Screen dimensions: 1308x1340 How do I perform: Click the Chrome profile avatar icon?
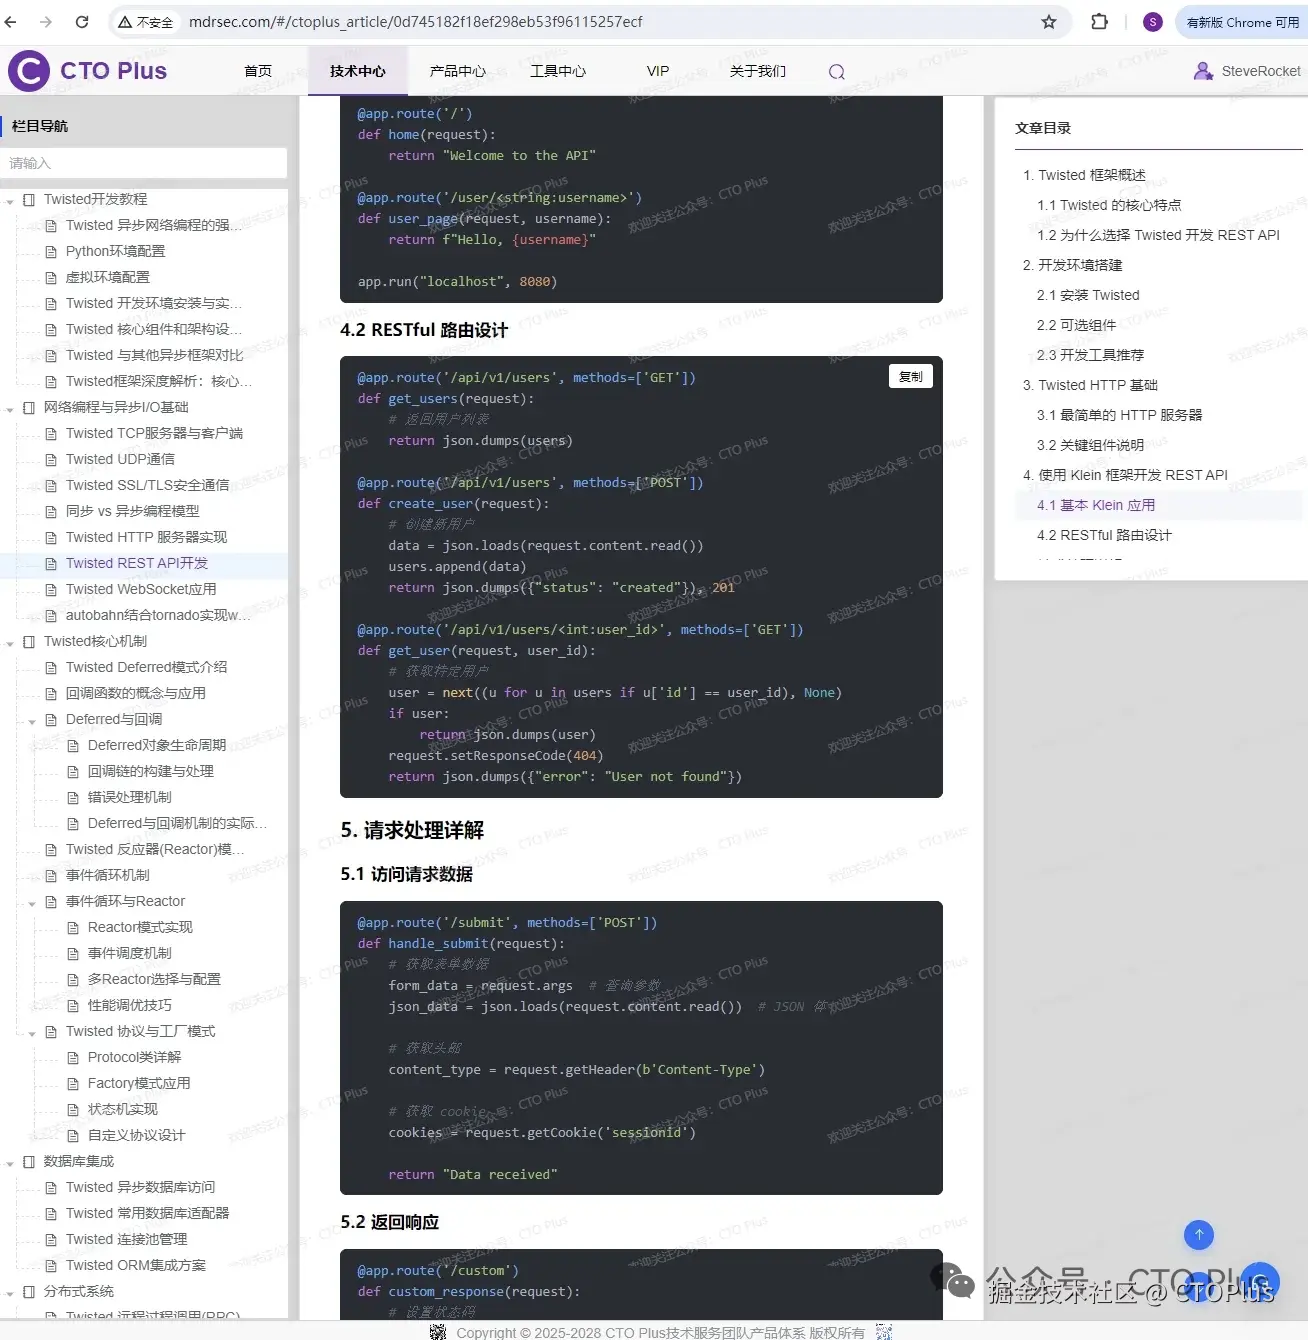1152,21
